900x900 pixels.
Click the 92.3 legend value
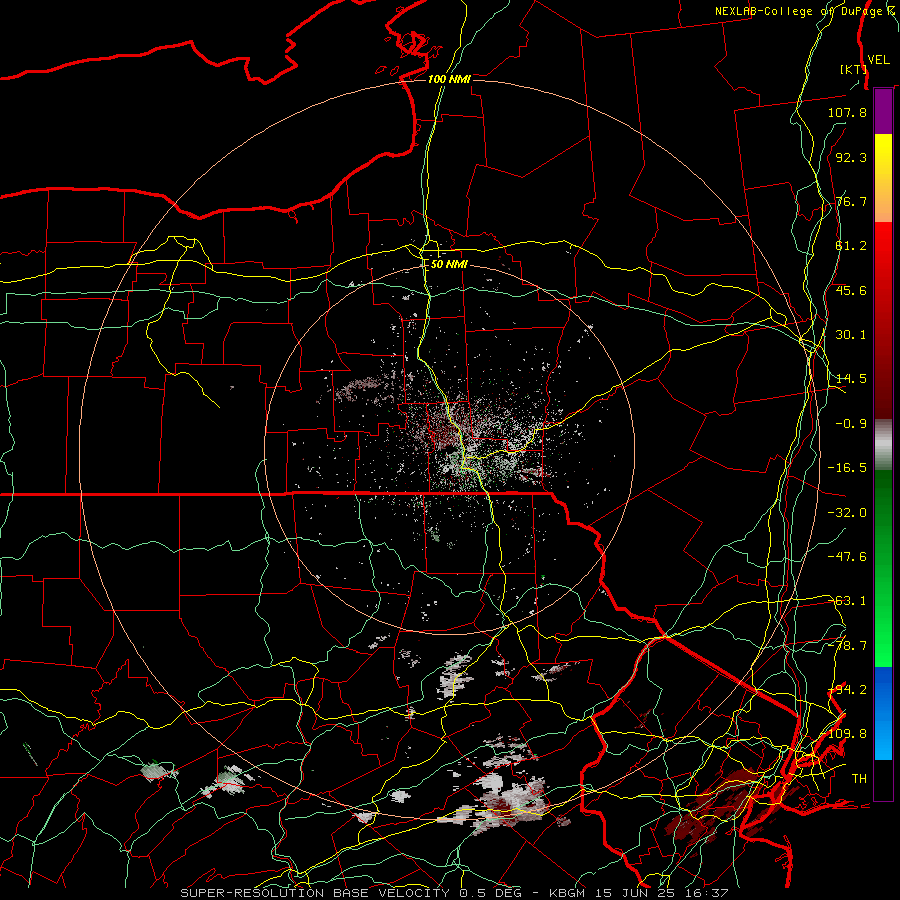tap(851, 157)
